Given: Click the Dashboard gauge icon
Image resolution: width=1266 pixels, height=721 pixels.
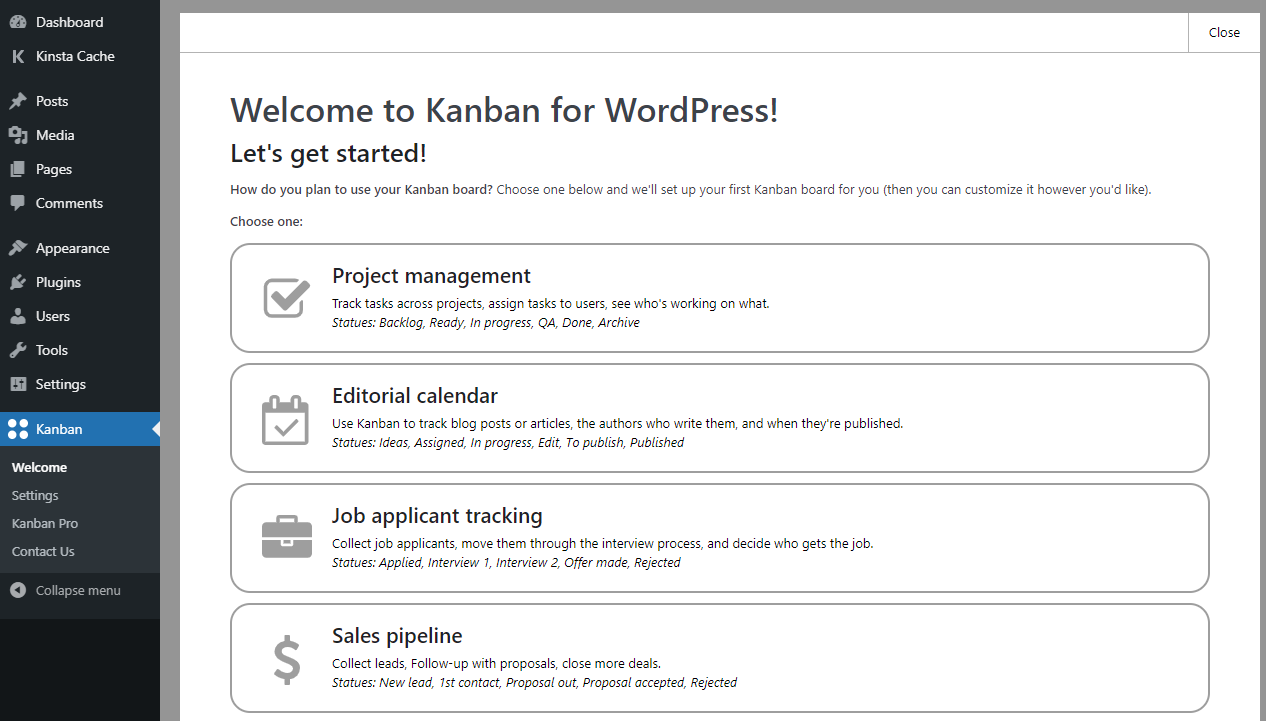Looking at the screenshot, I should point(18,22).
